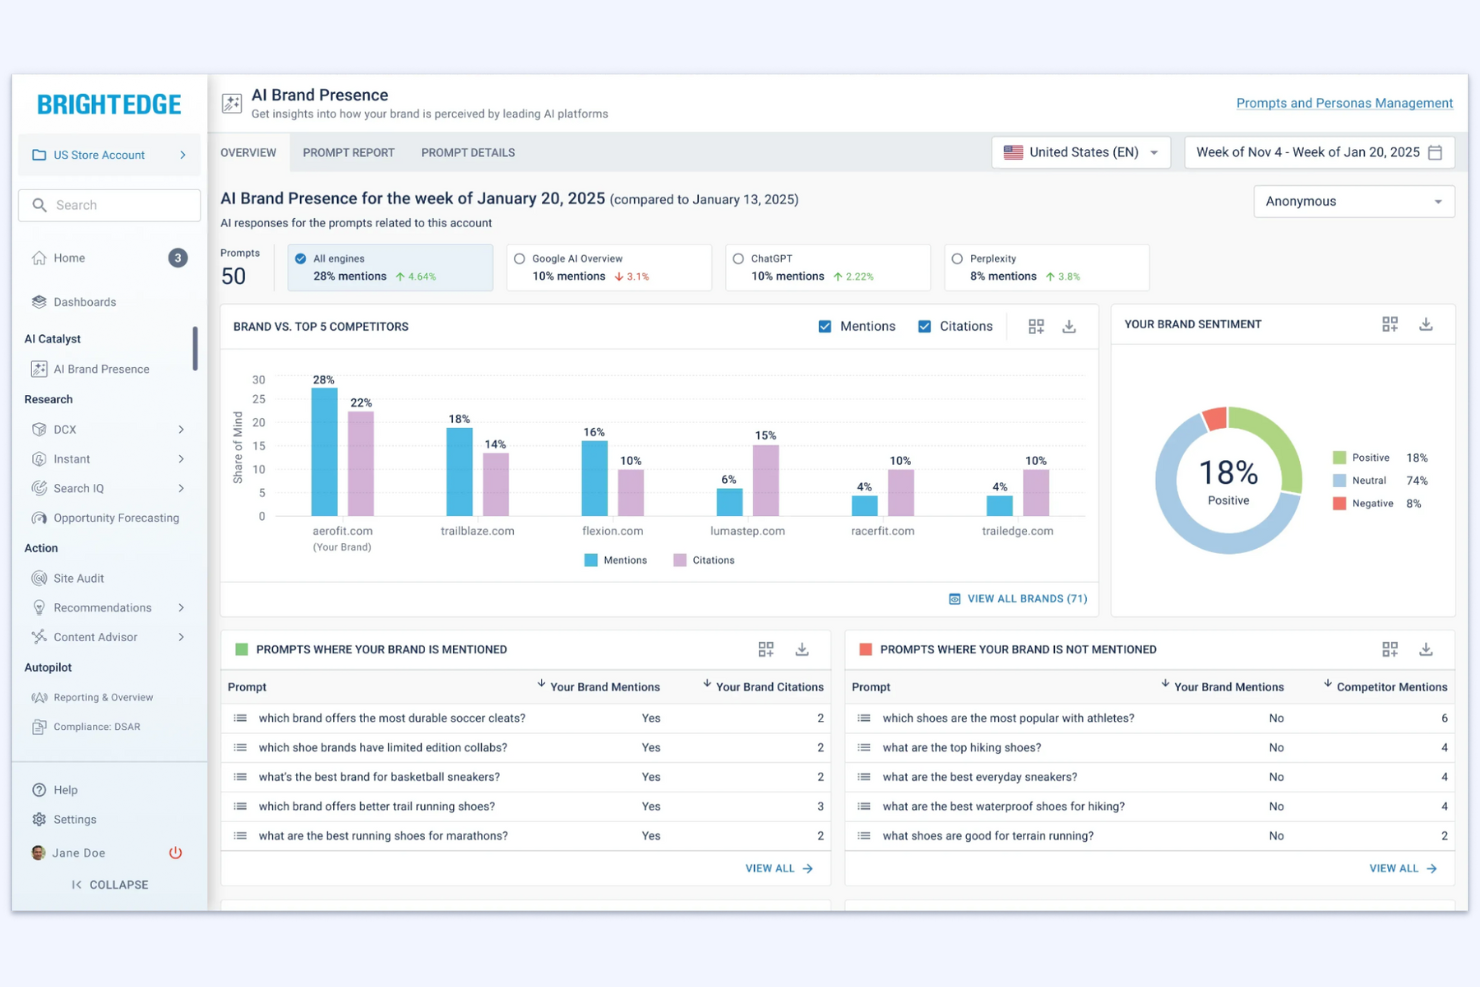Click the sidebar Search field
1480x987 pixels.
tap(108, 204)
